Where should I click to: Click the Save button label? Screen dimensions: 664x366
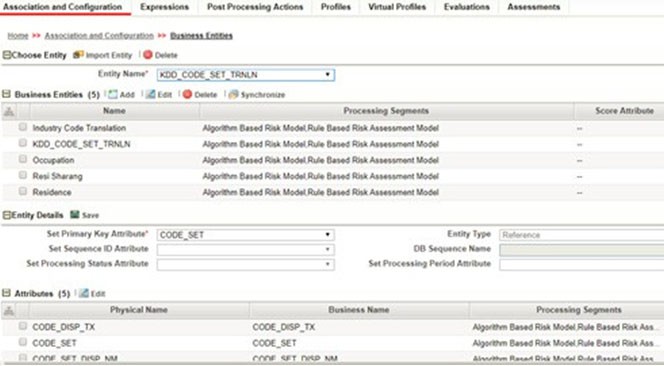click(90, 215)
